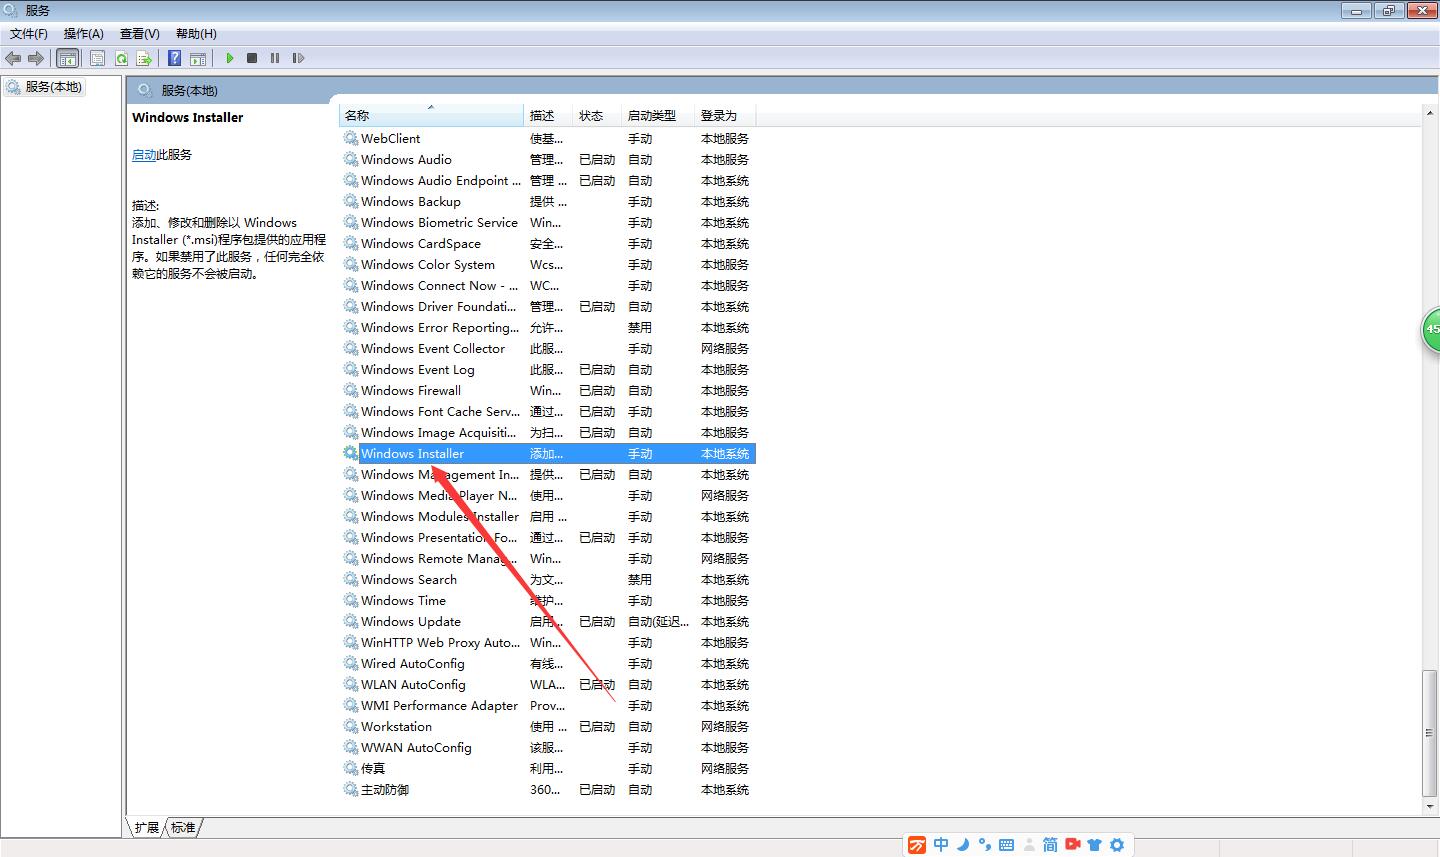The height and width of the screenshot is (857, 1440).
Task: Open the IME skin shirt icon
Action: 1095,845
